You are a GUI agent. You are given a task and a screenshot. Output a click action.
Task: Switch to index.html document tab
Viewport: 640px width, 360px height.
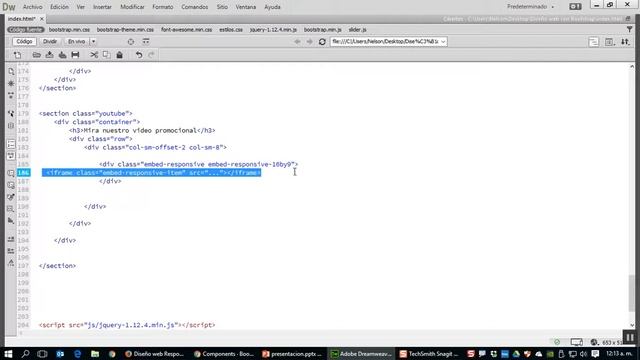point(21,19)
